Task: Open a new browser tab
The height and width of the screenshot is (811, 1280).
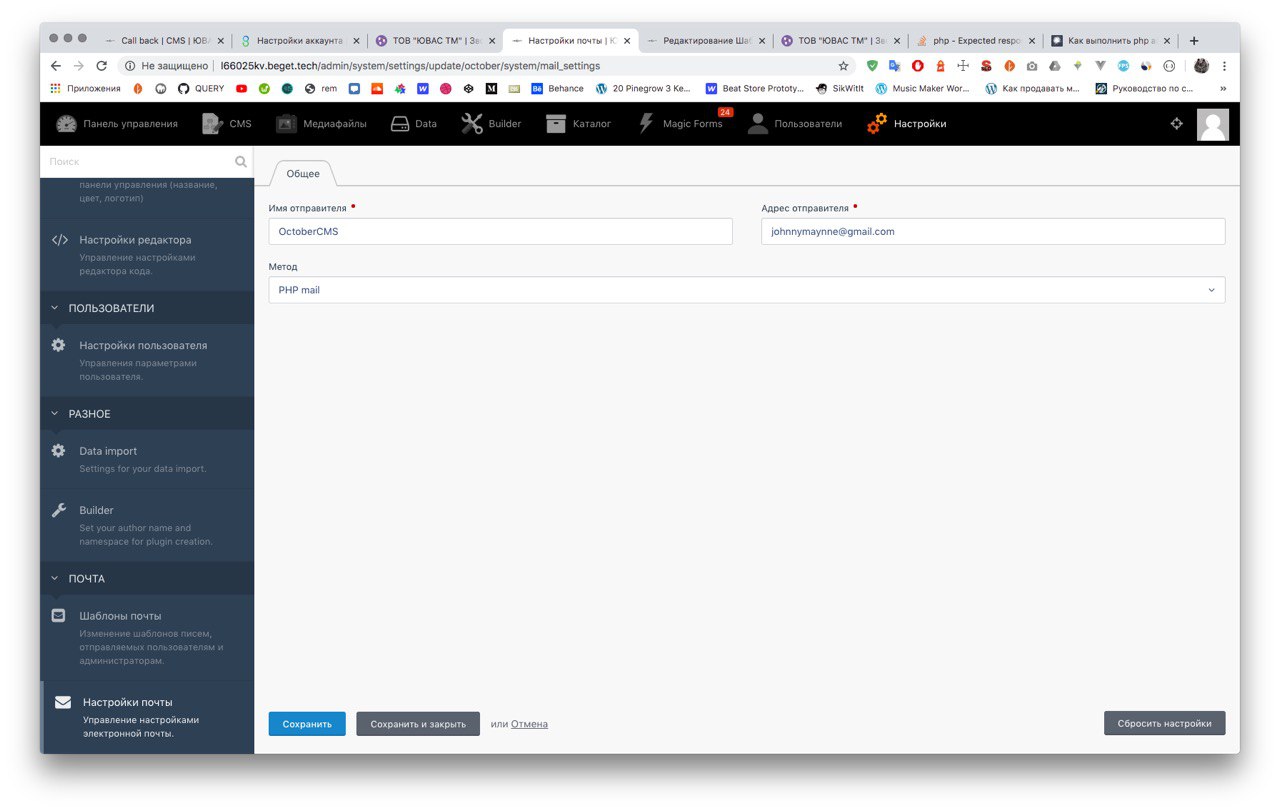Action: 1194,41
